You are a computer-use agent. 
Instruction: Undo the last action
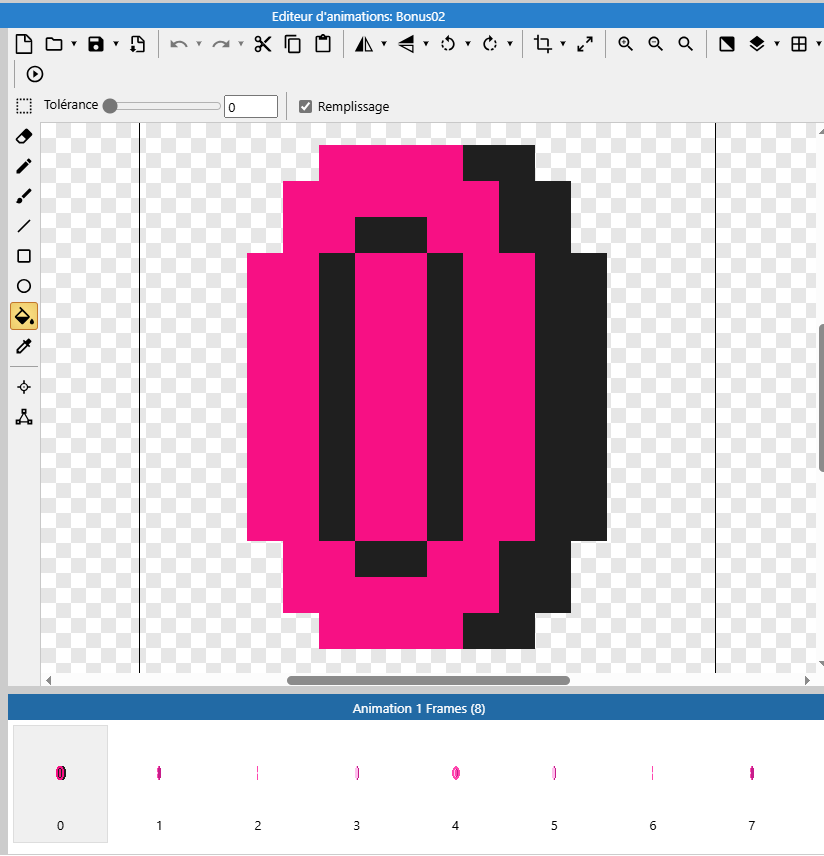point(179,44)
